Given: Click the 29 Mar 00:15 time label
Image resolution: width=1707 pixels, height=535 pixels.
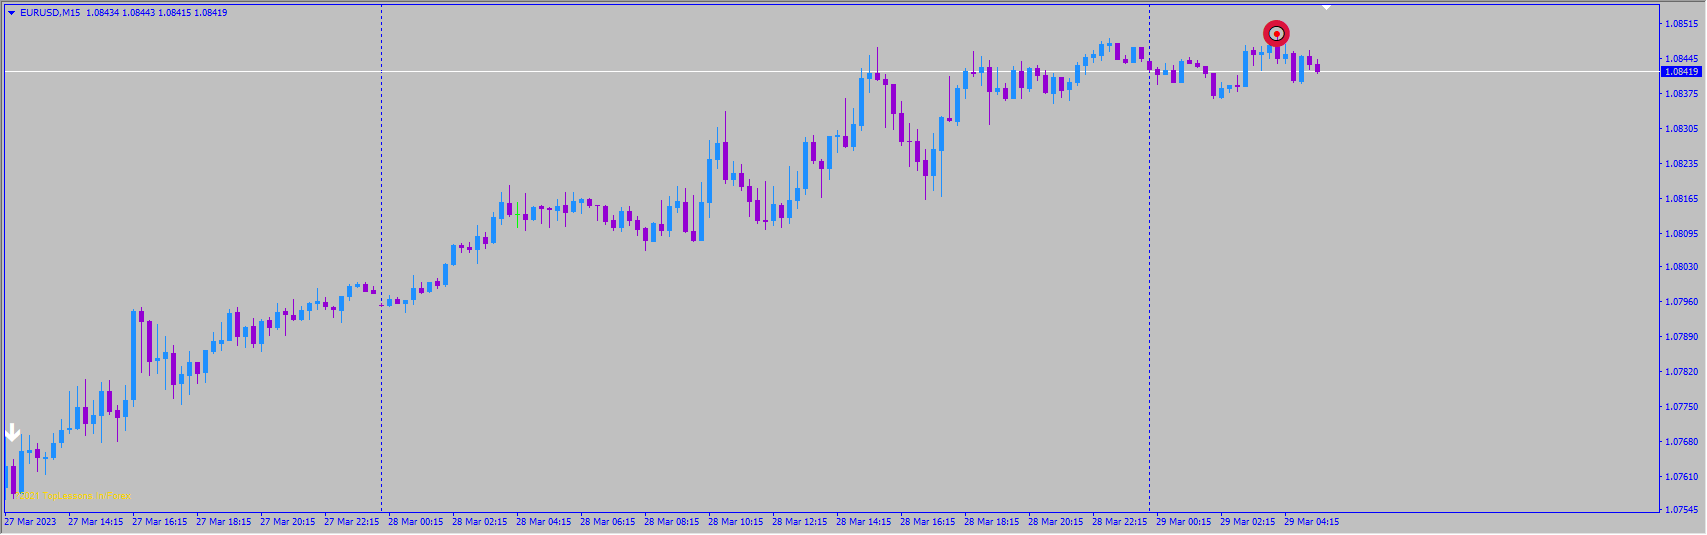Looking at the screenshot, I should (x=1184, y=522).
